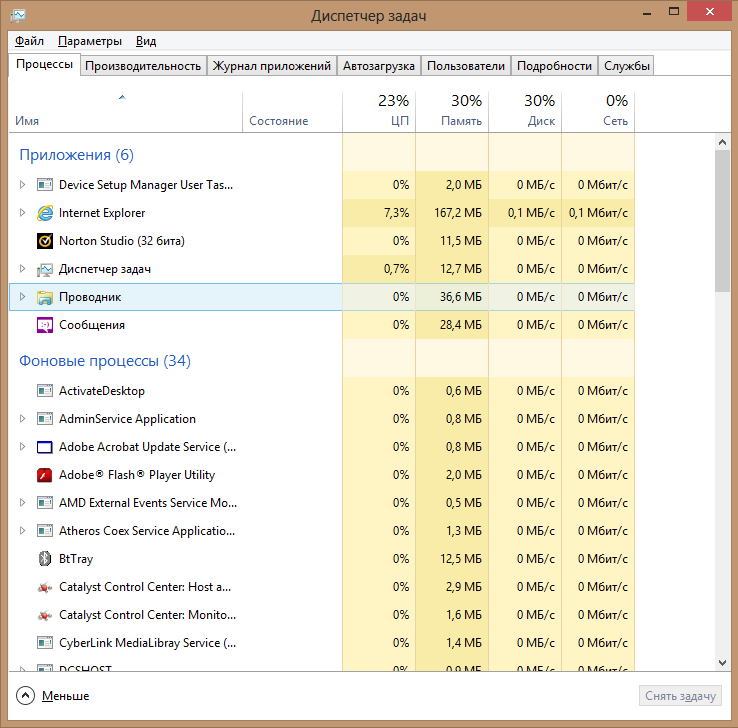Click the Adobe Flash Player Utility icon

[45, 475]
